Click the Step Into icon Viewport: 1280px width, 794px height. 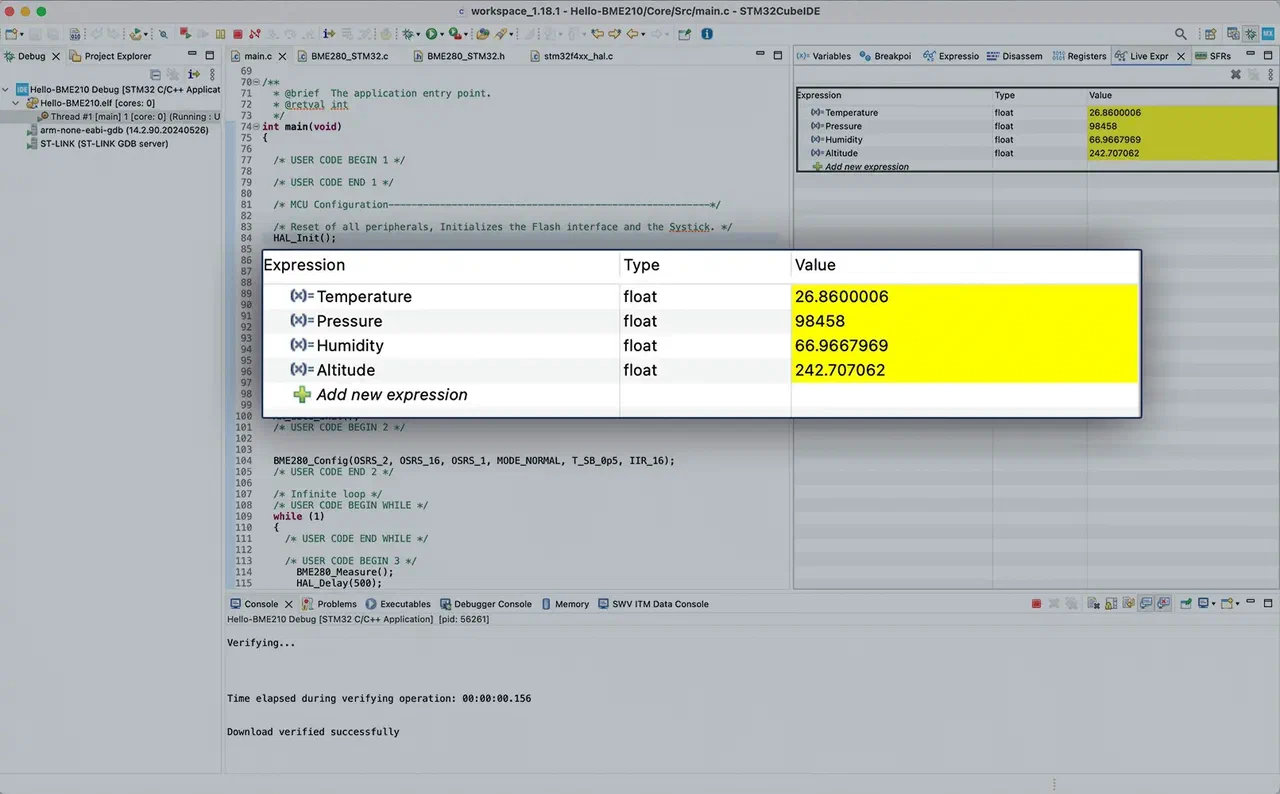tap(273, 34)
